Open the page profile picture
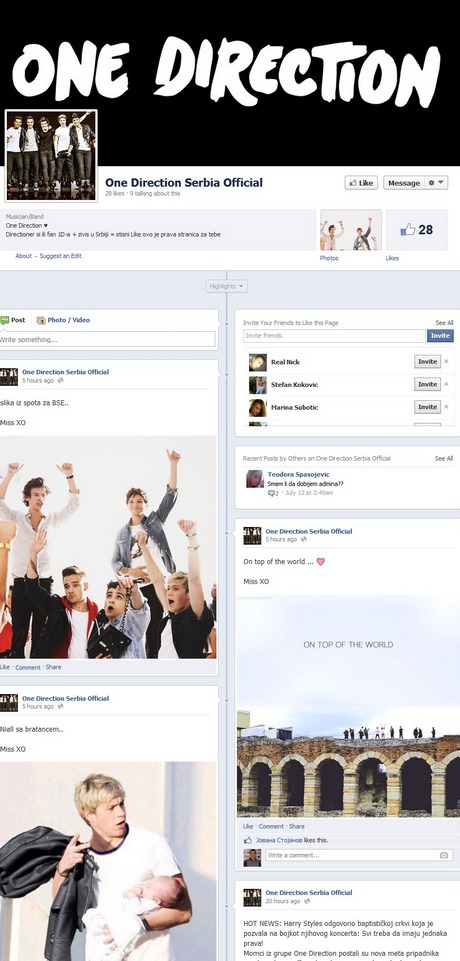 click(51, 156)
